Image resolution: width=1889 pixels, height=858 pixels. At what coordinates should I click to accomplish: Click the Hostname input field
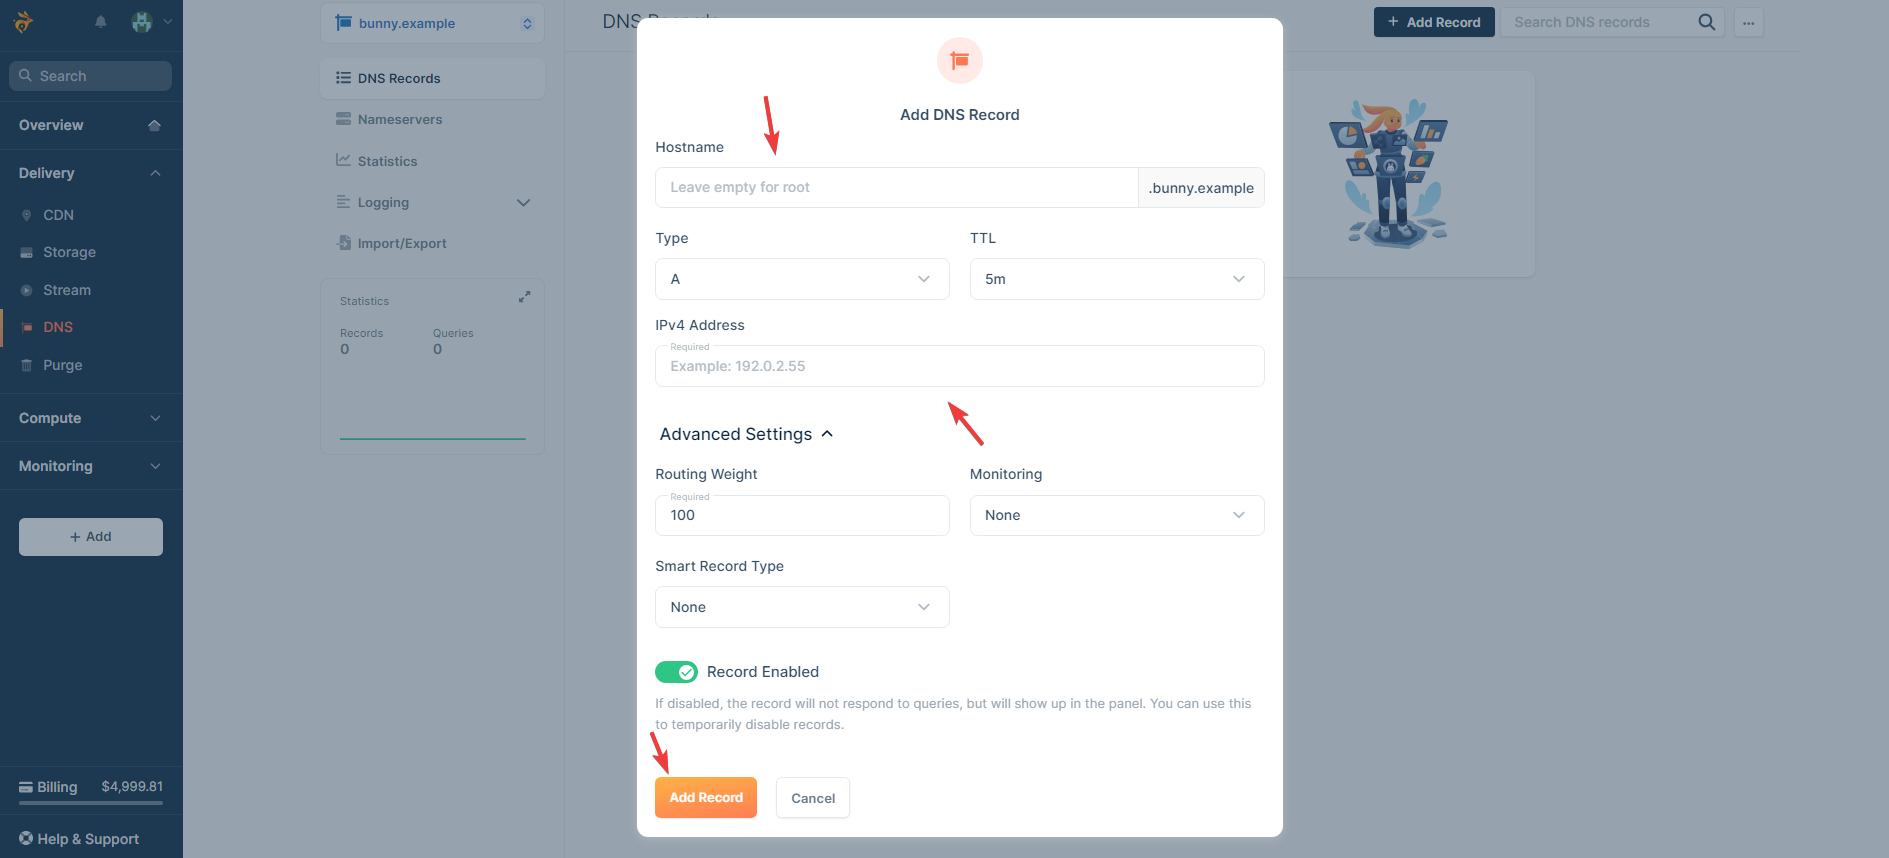click(x=896, y=187)
